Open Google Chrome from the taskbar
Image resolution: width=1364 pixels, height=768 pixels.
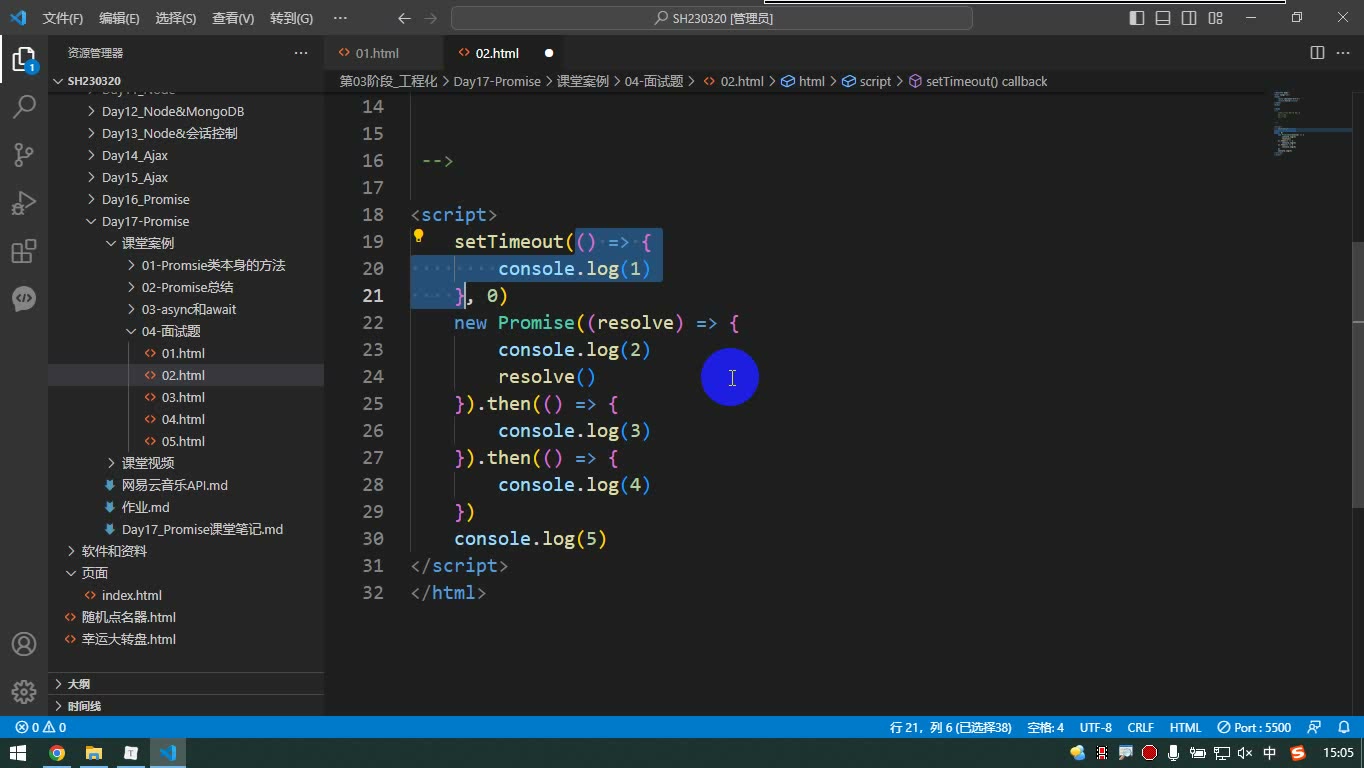(x=57, y=753)
